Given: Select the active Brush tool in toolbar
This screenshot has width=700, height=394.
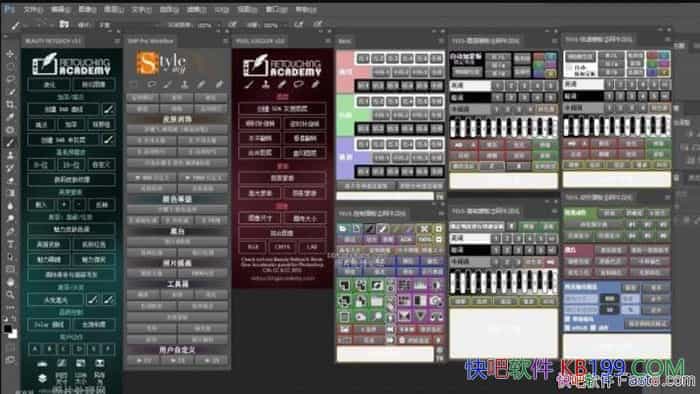Looking at the screenshot, I should 10,142.
